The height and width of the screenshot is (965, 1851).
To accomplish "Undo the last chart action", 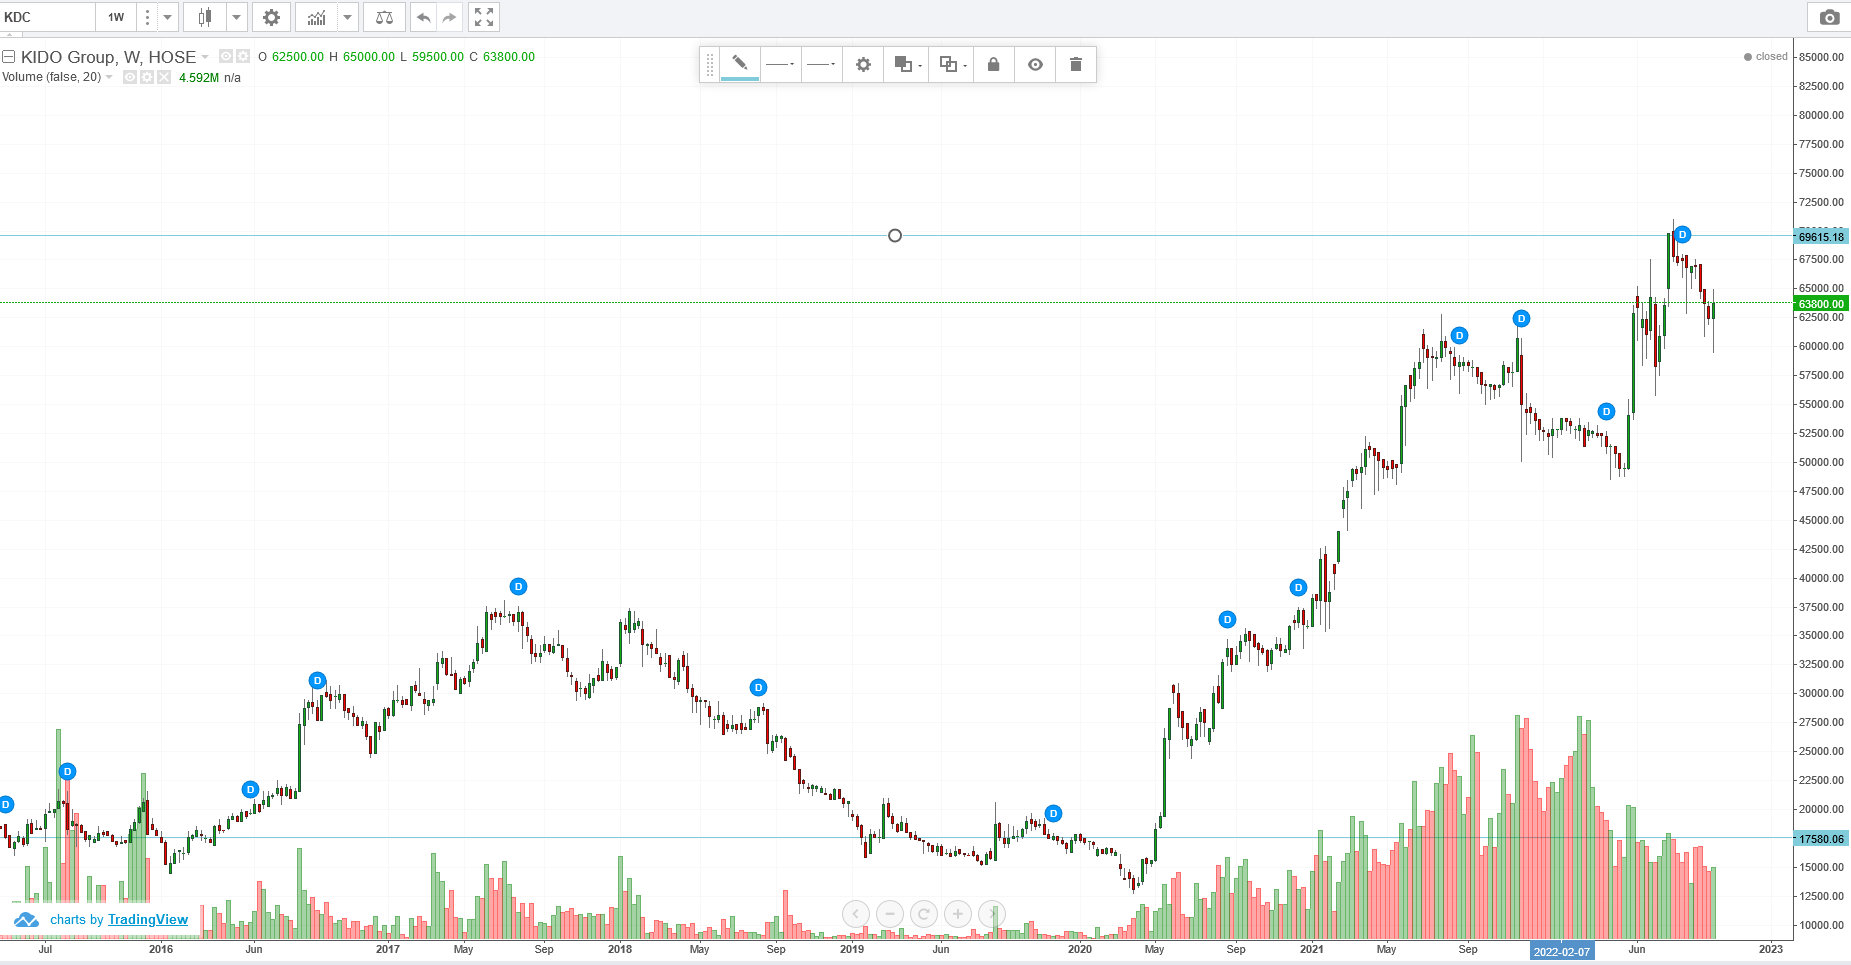I will [x=423, y=17].
